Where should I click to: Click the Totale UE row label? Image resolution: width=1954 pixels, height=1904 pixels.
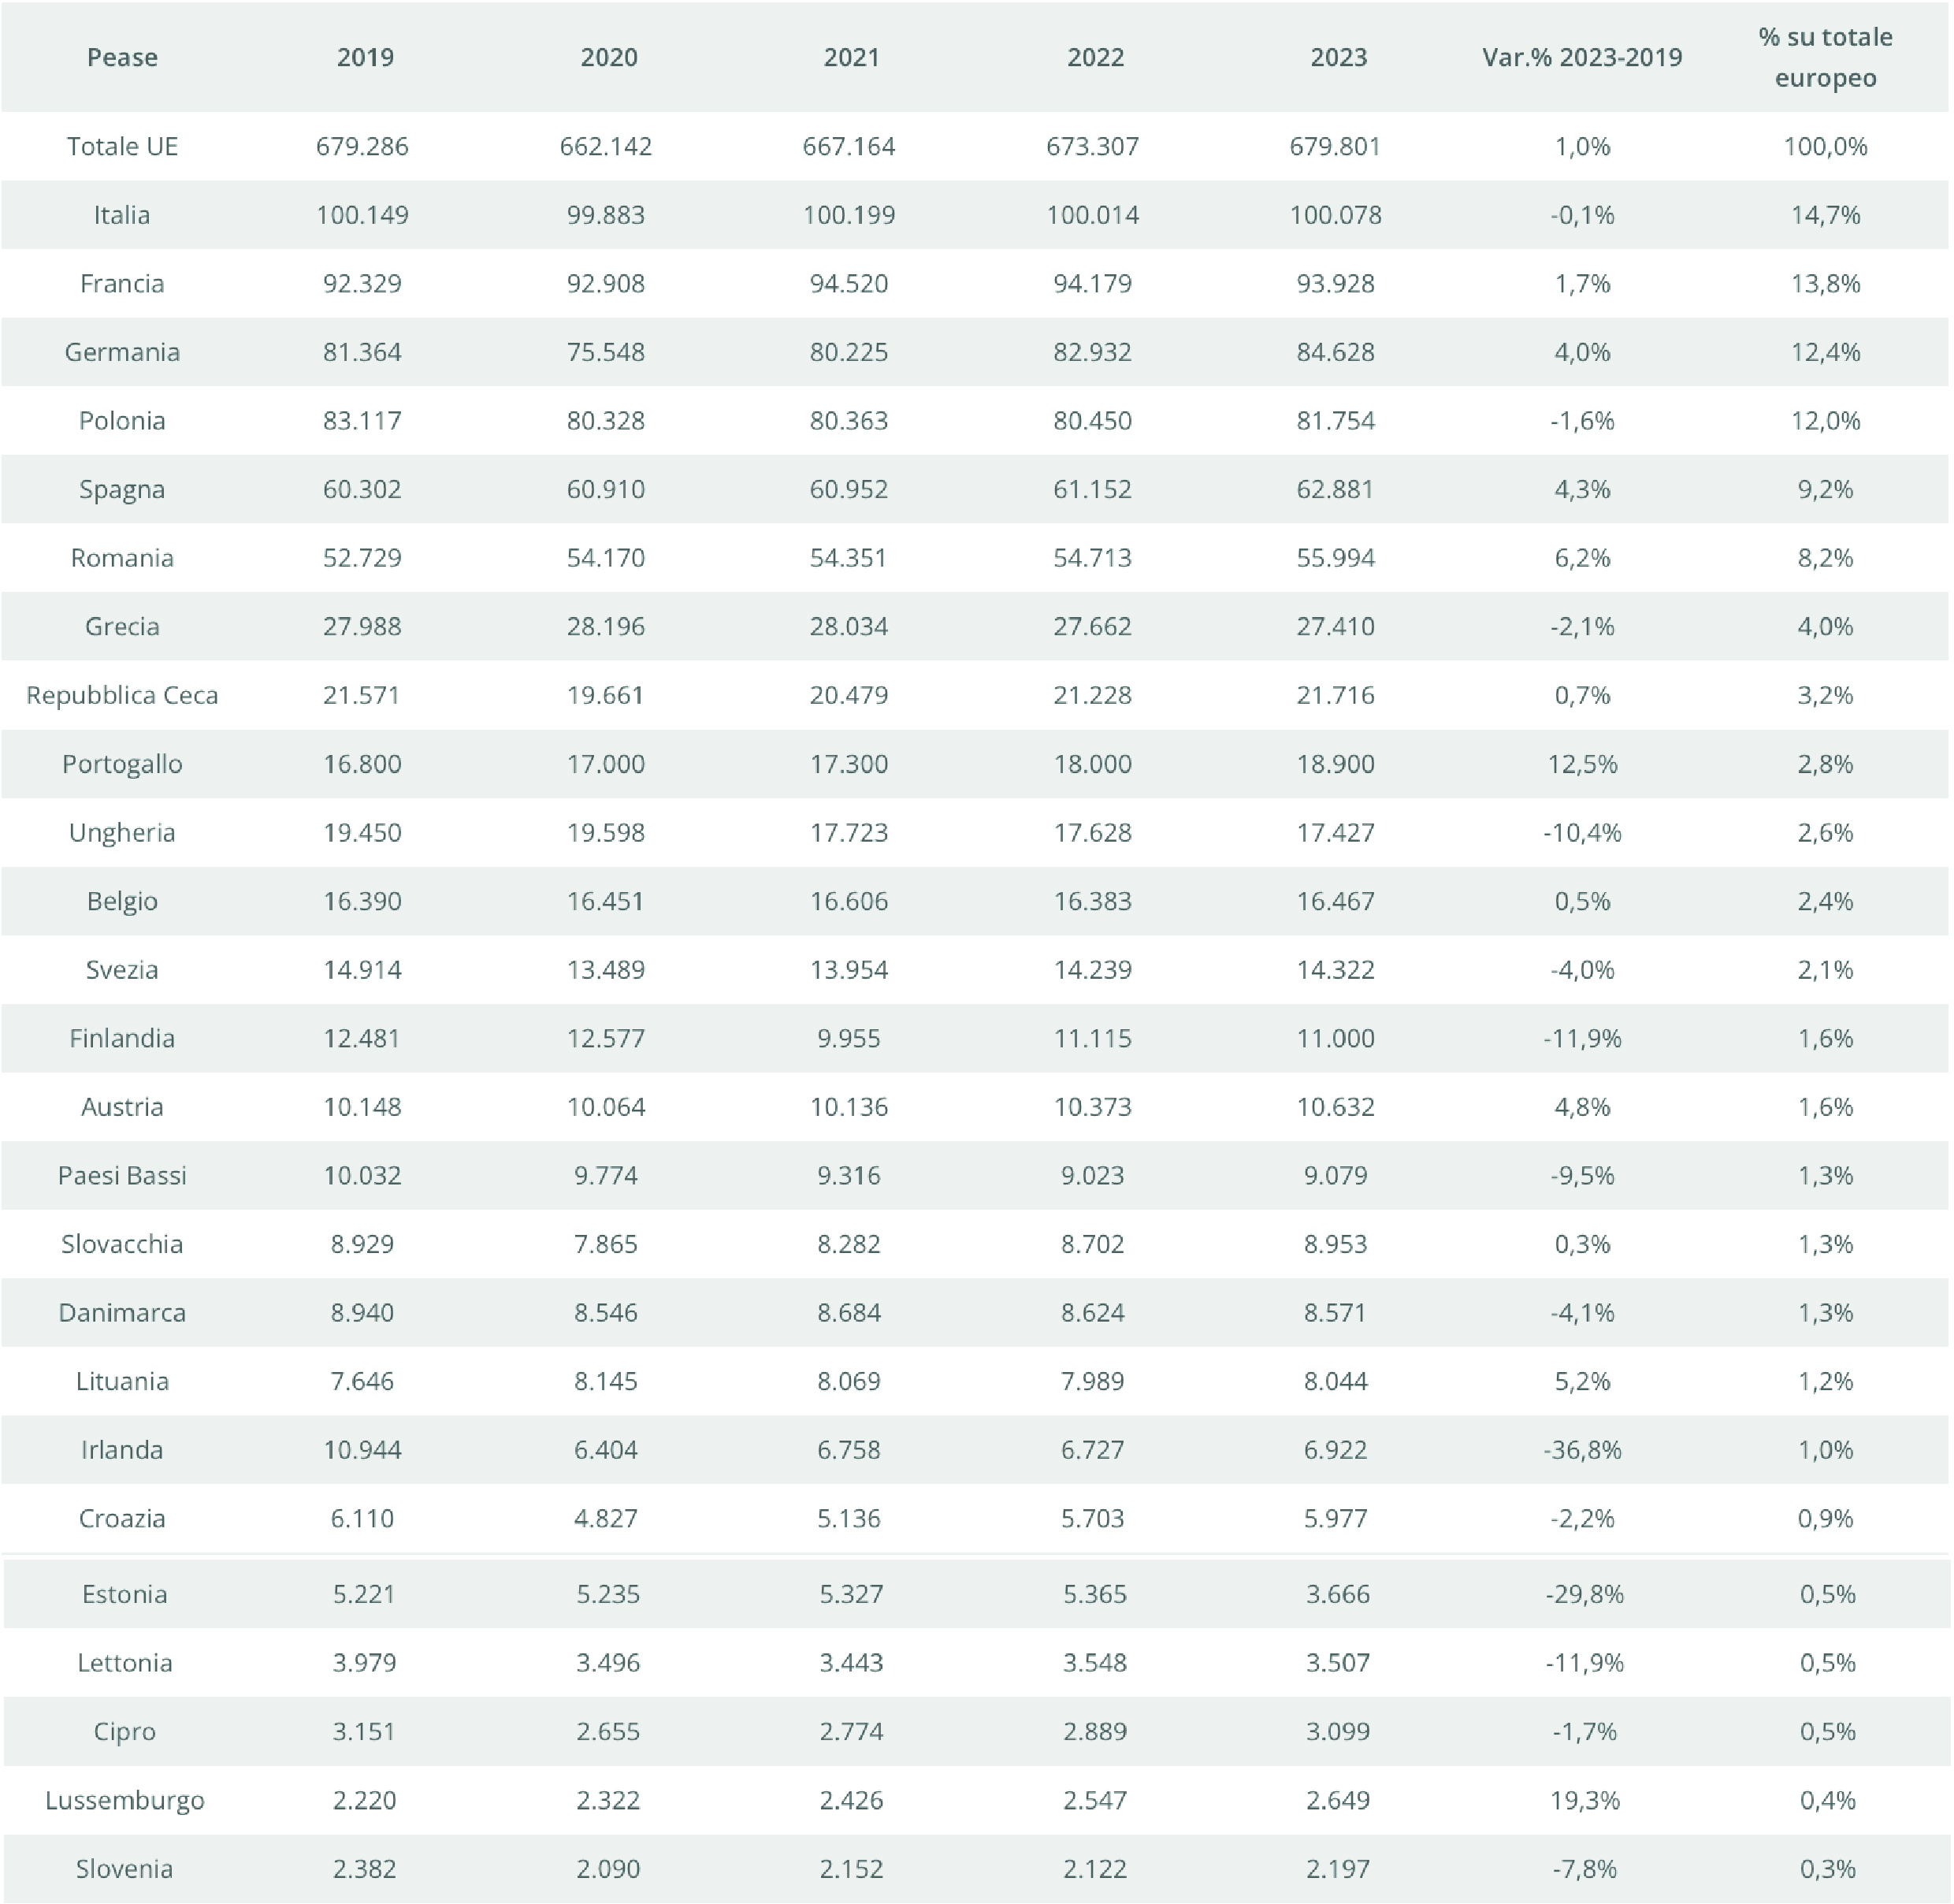122,146
